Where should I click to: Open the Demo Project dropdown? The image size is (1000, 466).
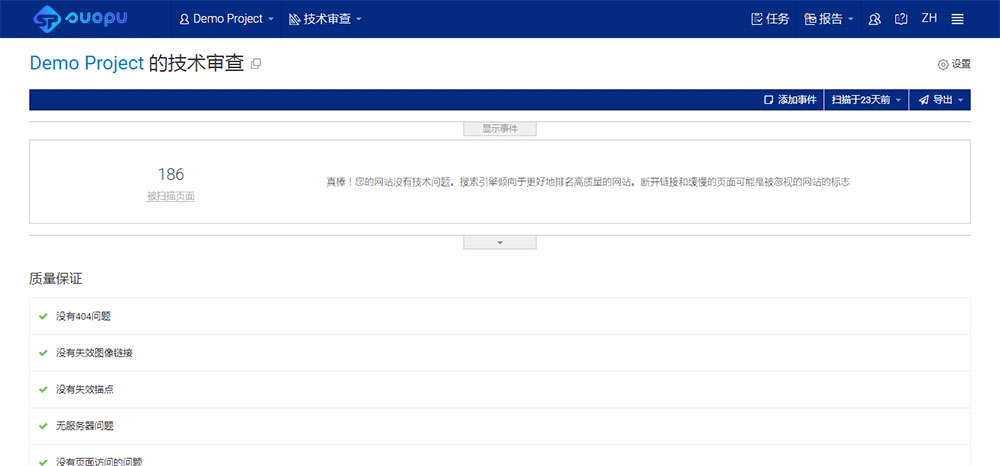226,19
